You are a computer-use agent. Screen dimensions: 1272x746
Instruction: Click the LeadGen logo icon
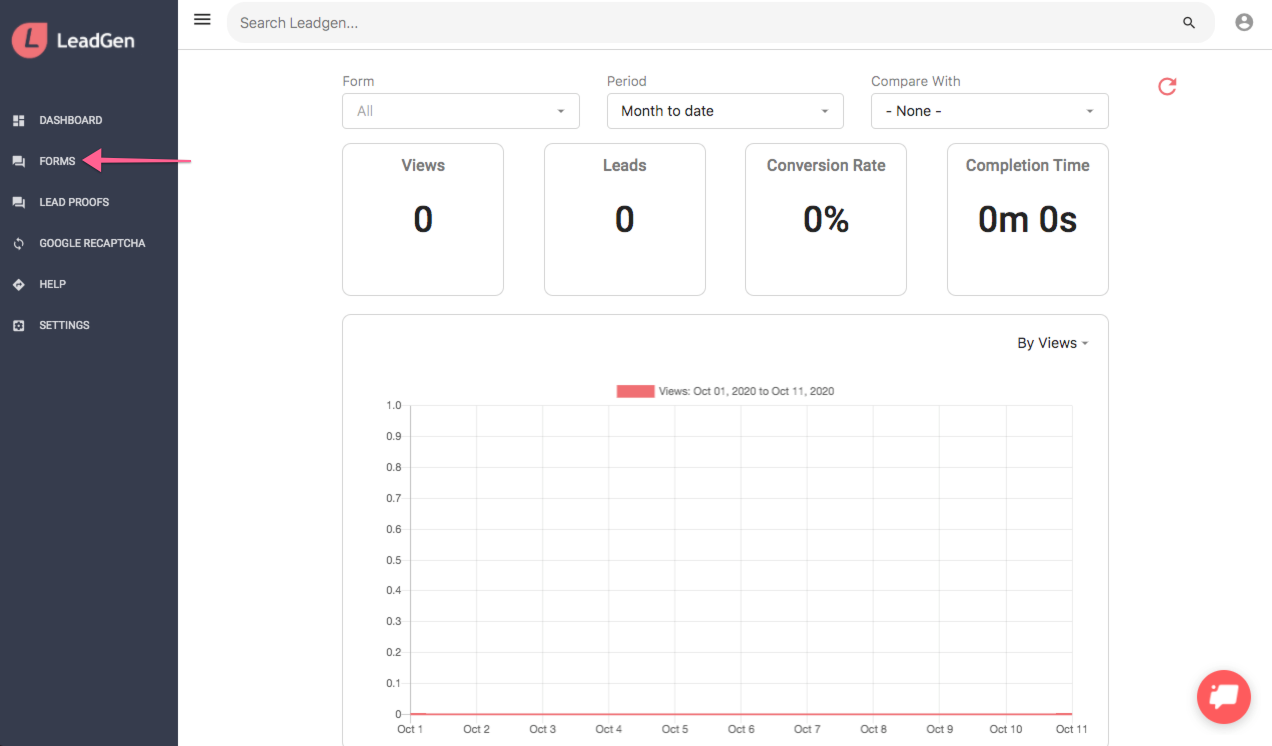(30, 40)
